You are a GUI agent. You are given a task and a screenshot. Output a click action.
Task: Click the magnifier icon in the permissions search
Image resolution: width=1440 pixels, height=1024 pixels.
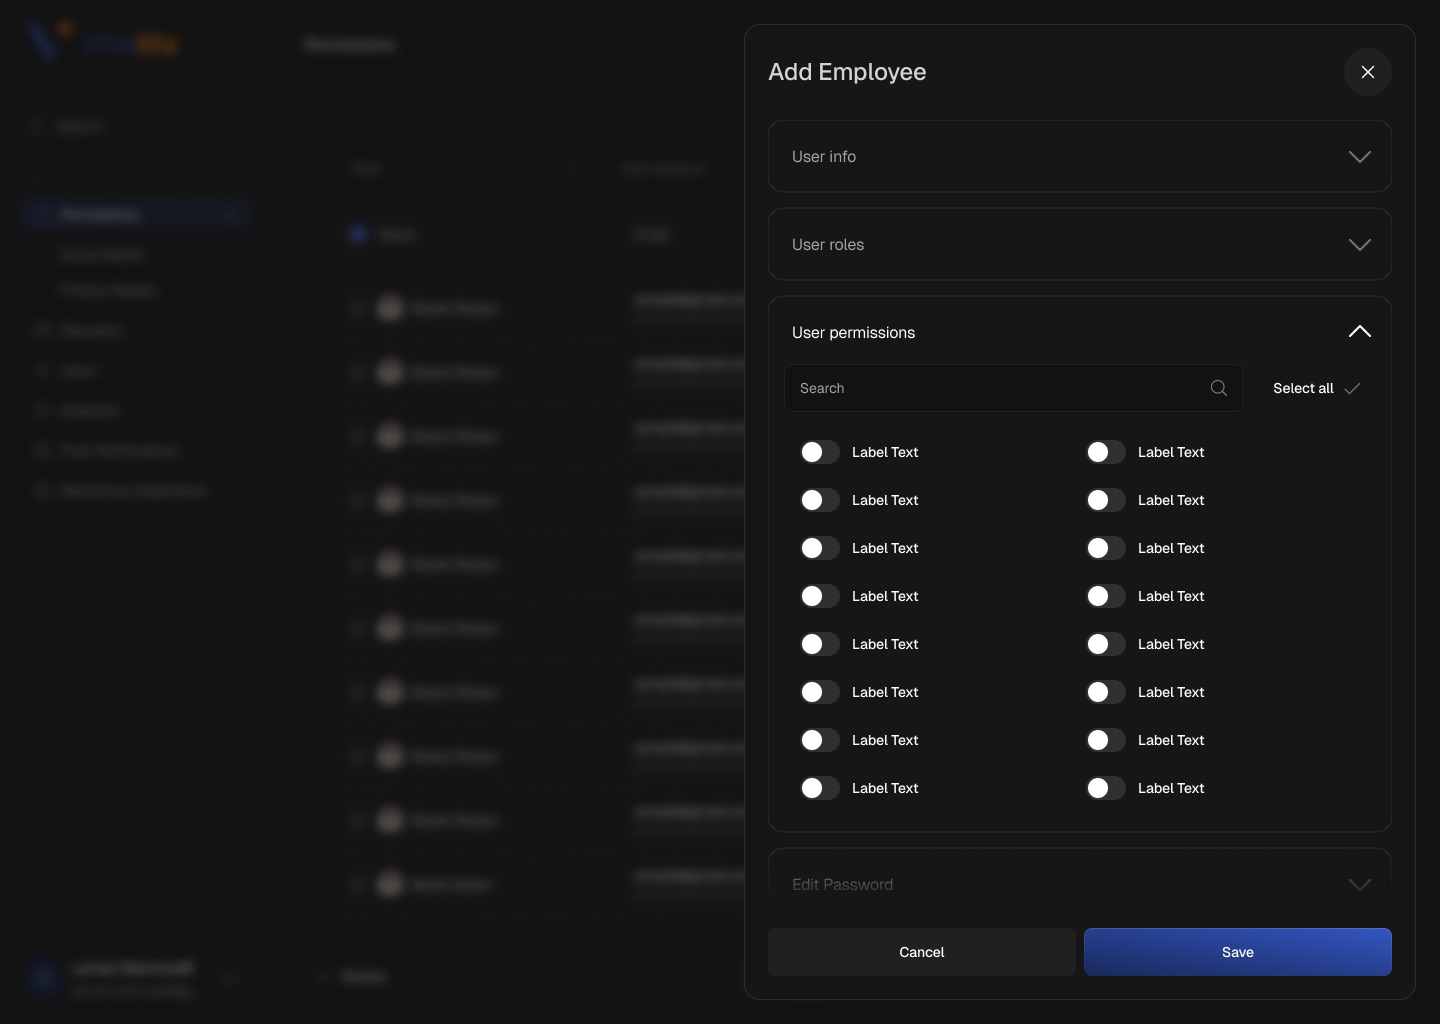pyautogui.click(x=1219, y=388)
